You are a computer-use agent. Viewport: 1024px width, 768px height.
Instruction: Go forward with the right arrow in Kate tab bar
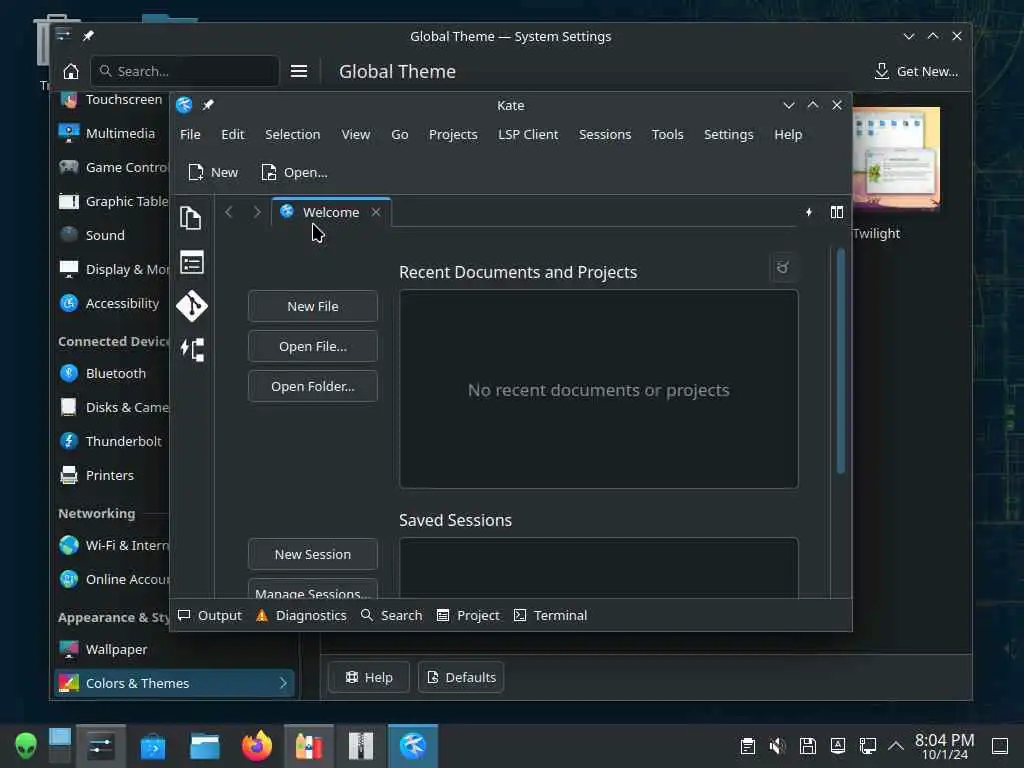pos(257,212)
